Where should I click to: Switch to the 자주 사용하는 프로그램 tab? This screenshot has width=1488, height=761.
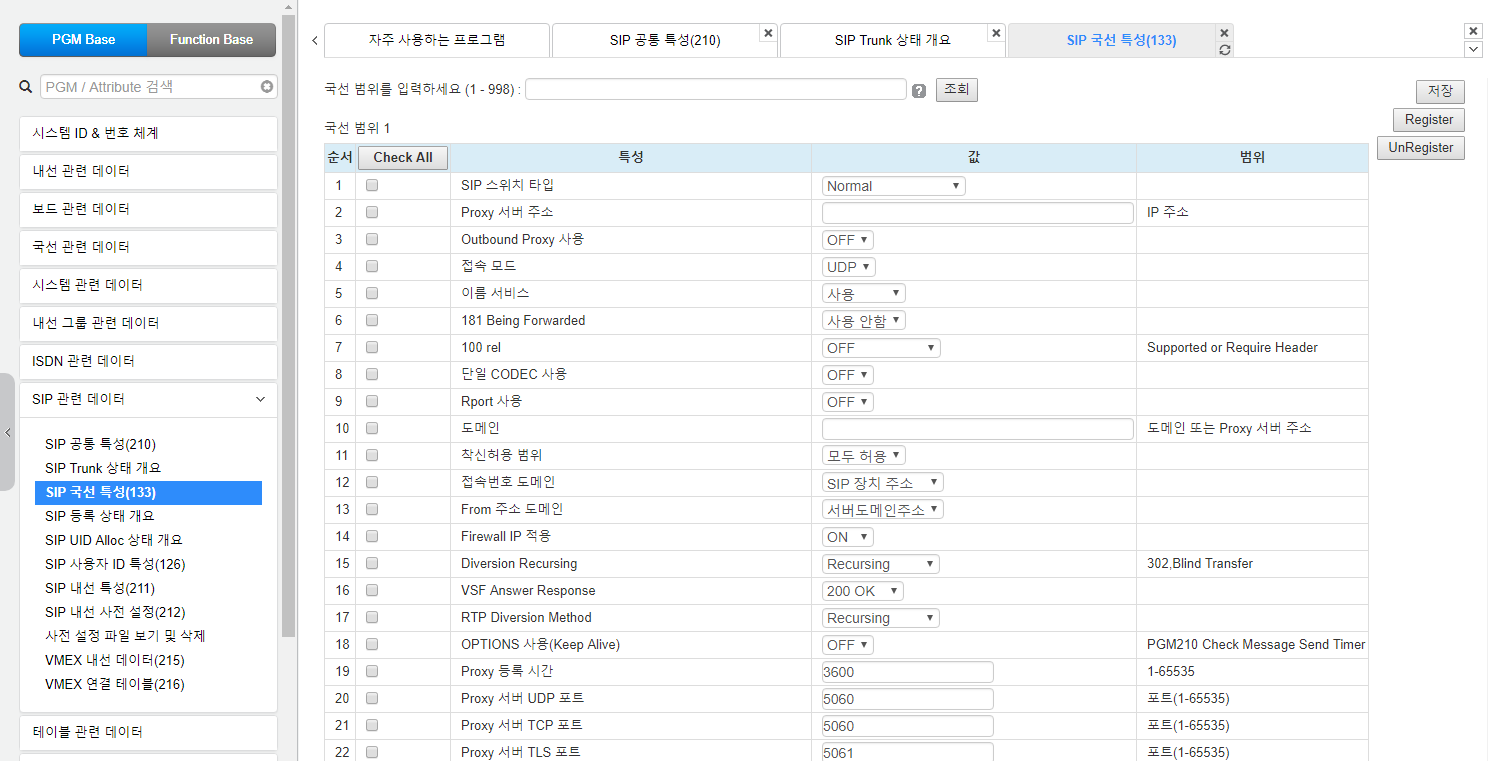(x=437, y=40)
